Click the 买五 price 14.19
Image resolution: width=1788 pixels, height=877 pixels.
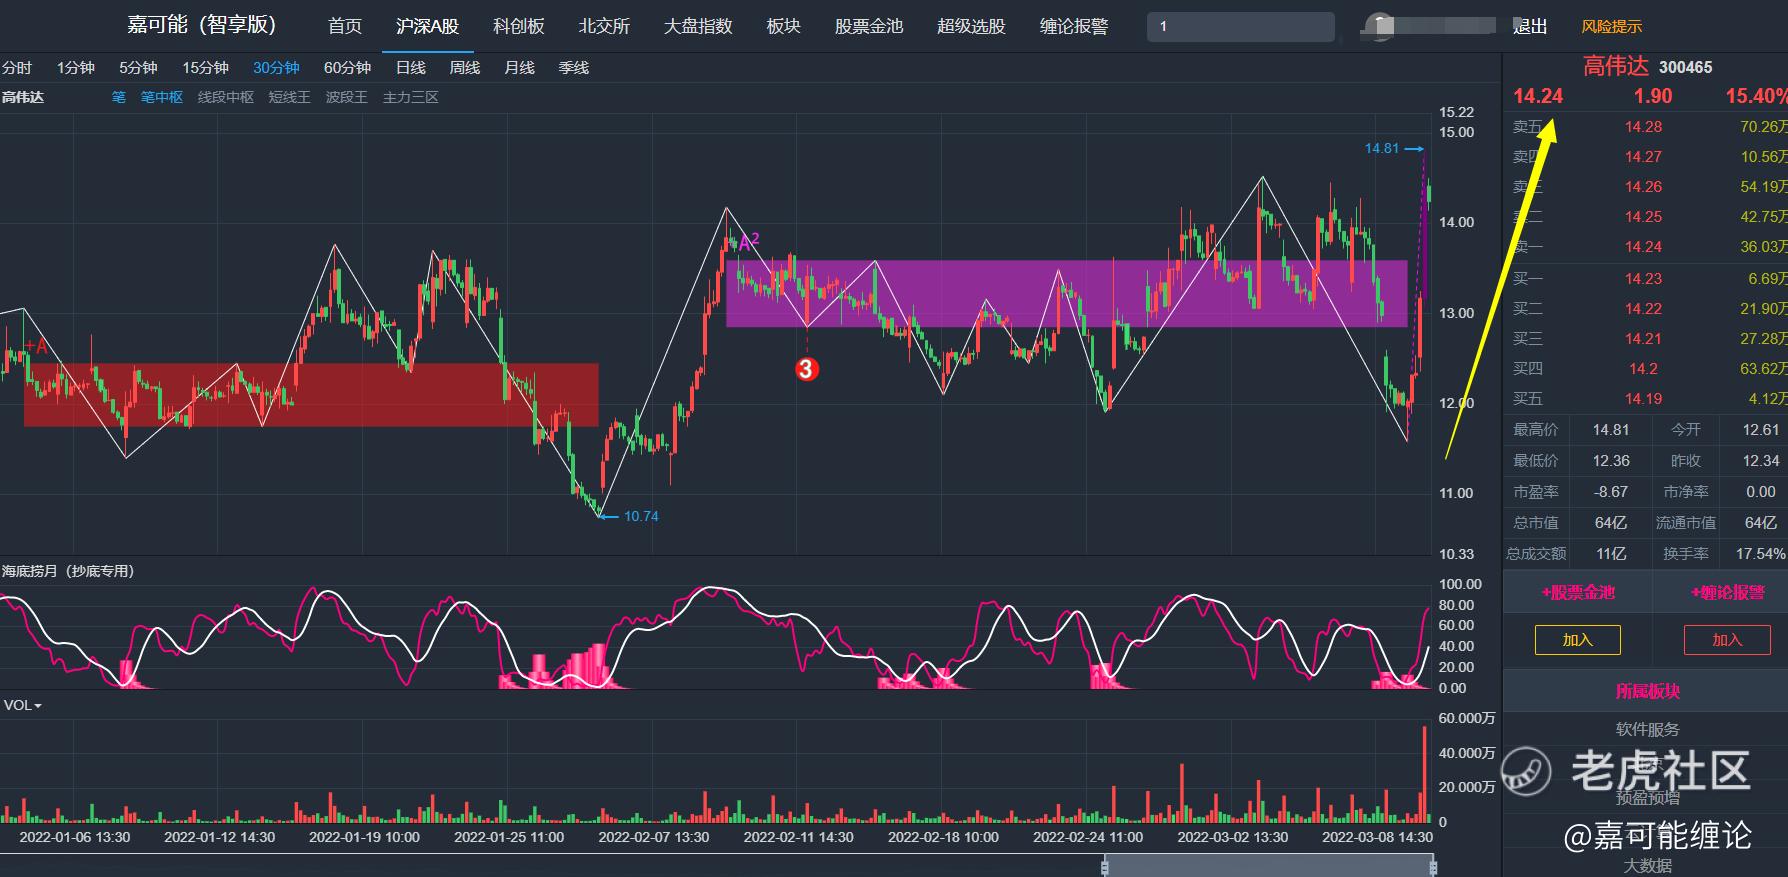click(1643, 399)
